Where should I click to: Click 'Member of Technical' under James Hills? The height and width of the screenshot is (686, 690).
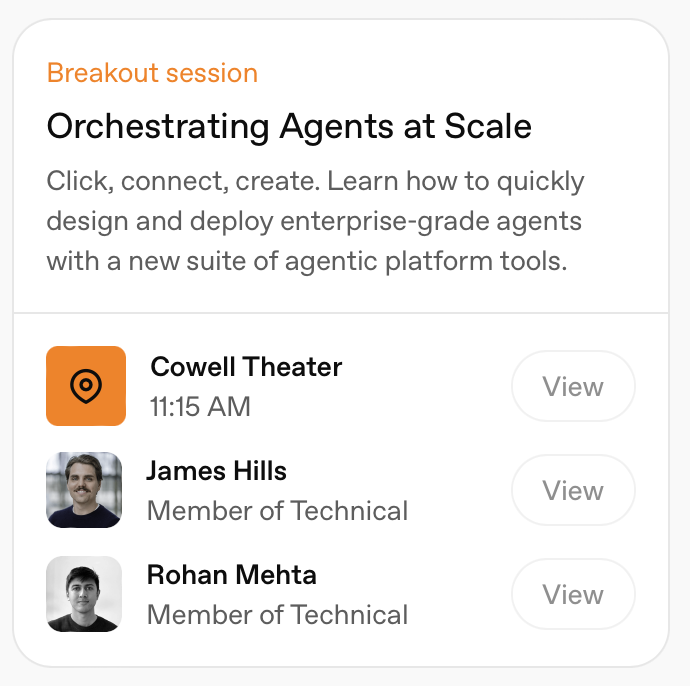point(277,511)
